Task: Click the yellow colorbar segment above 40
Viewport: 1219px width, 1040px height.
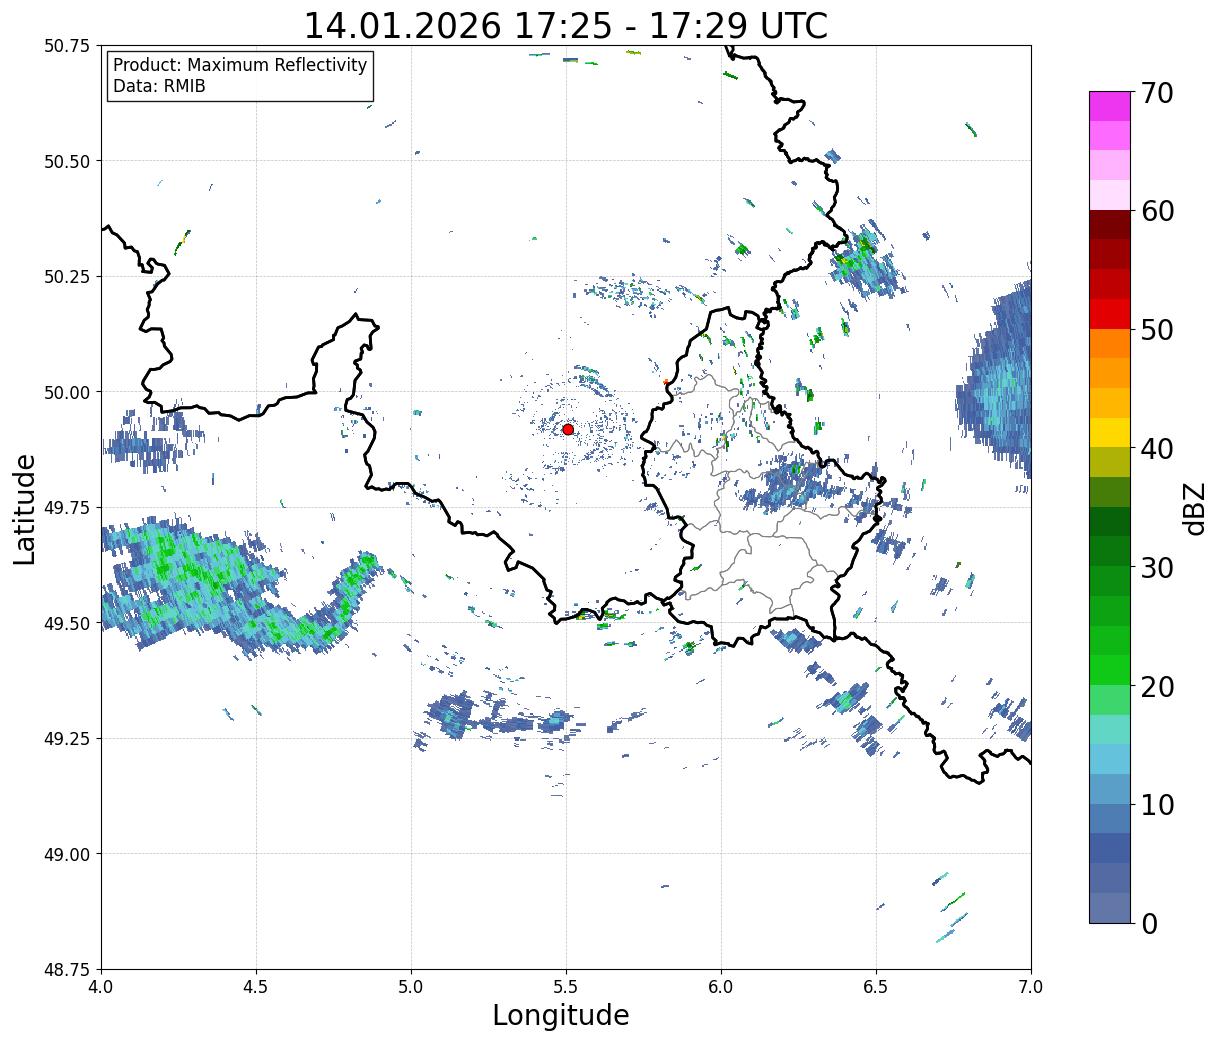Action: click(x=1110, y=432)
